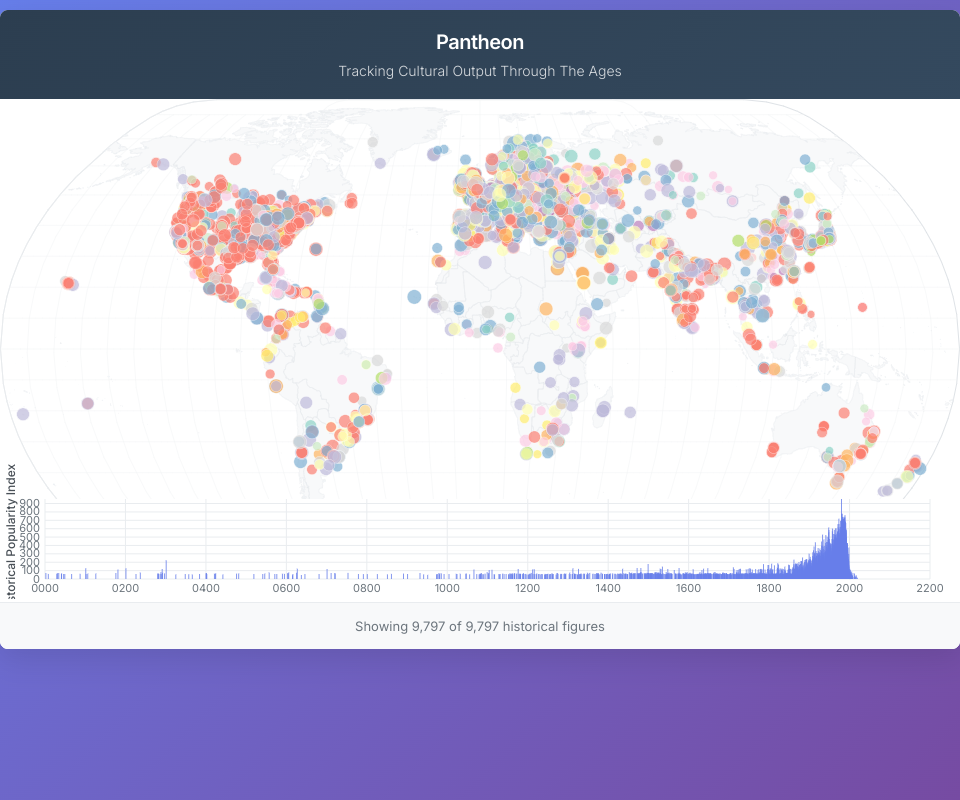Click the lavender dot at the map's far western edge
The width and height of the screenshot is (960, 800).
tap(23, 414)
